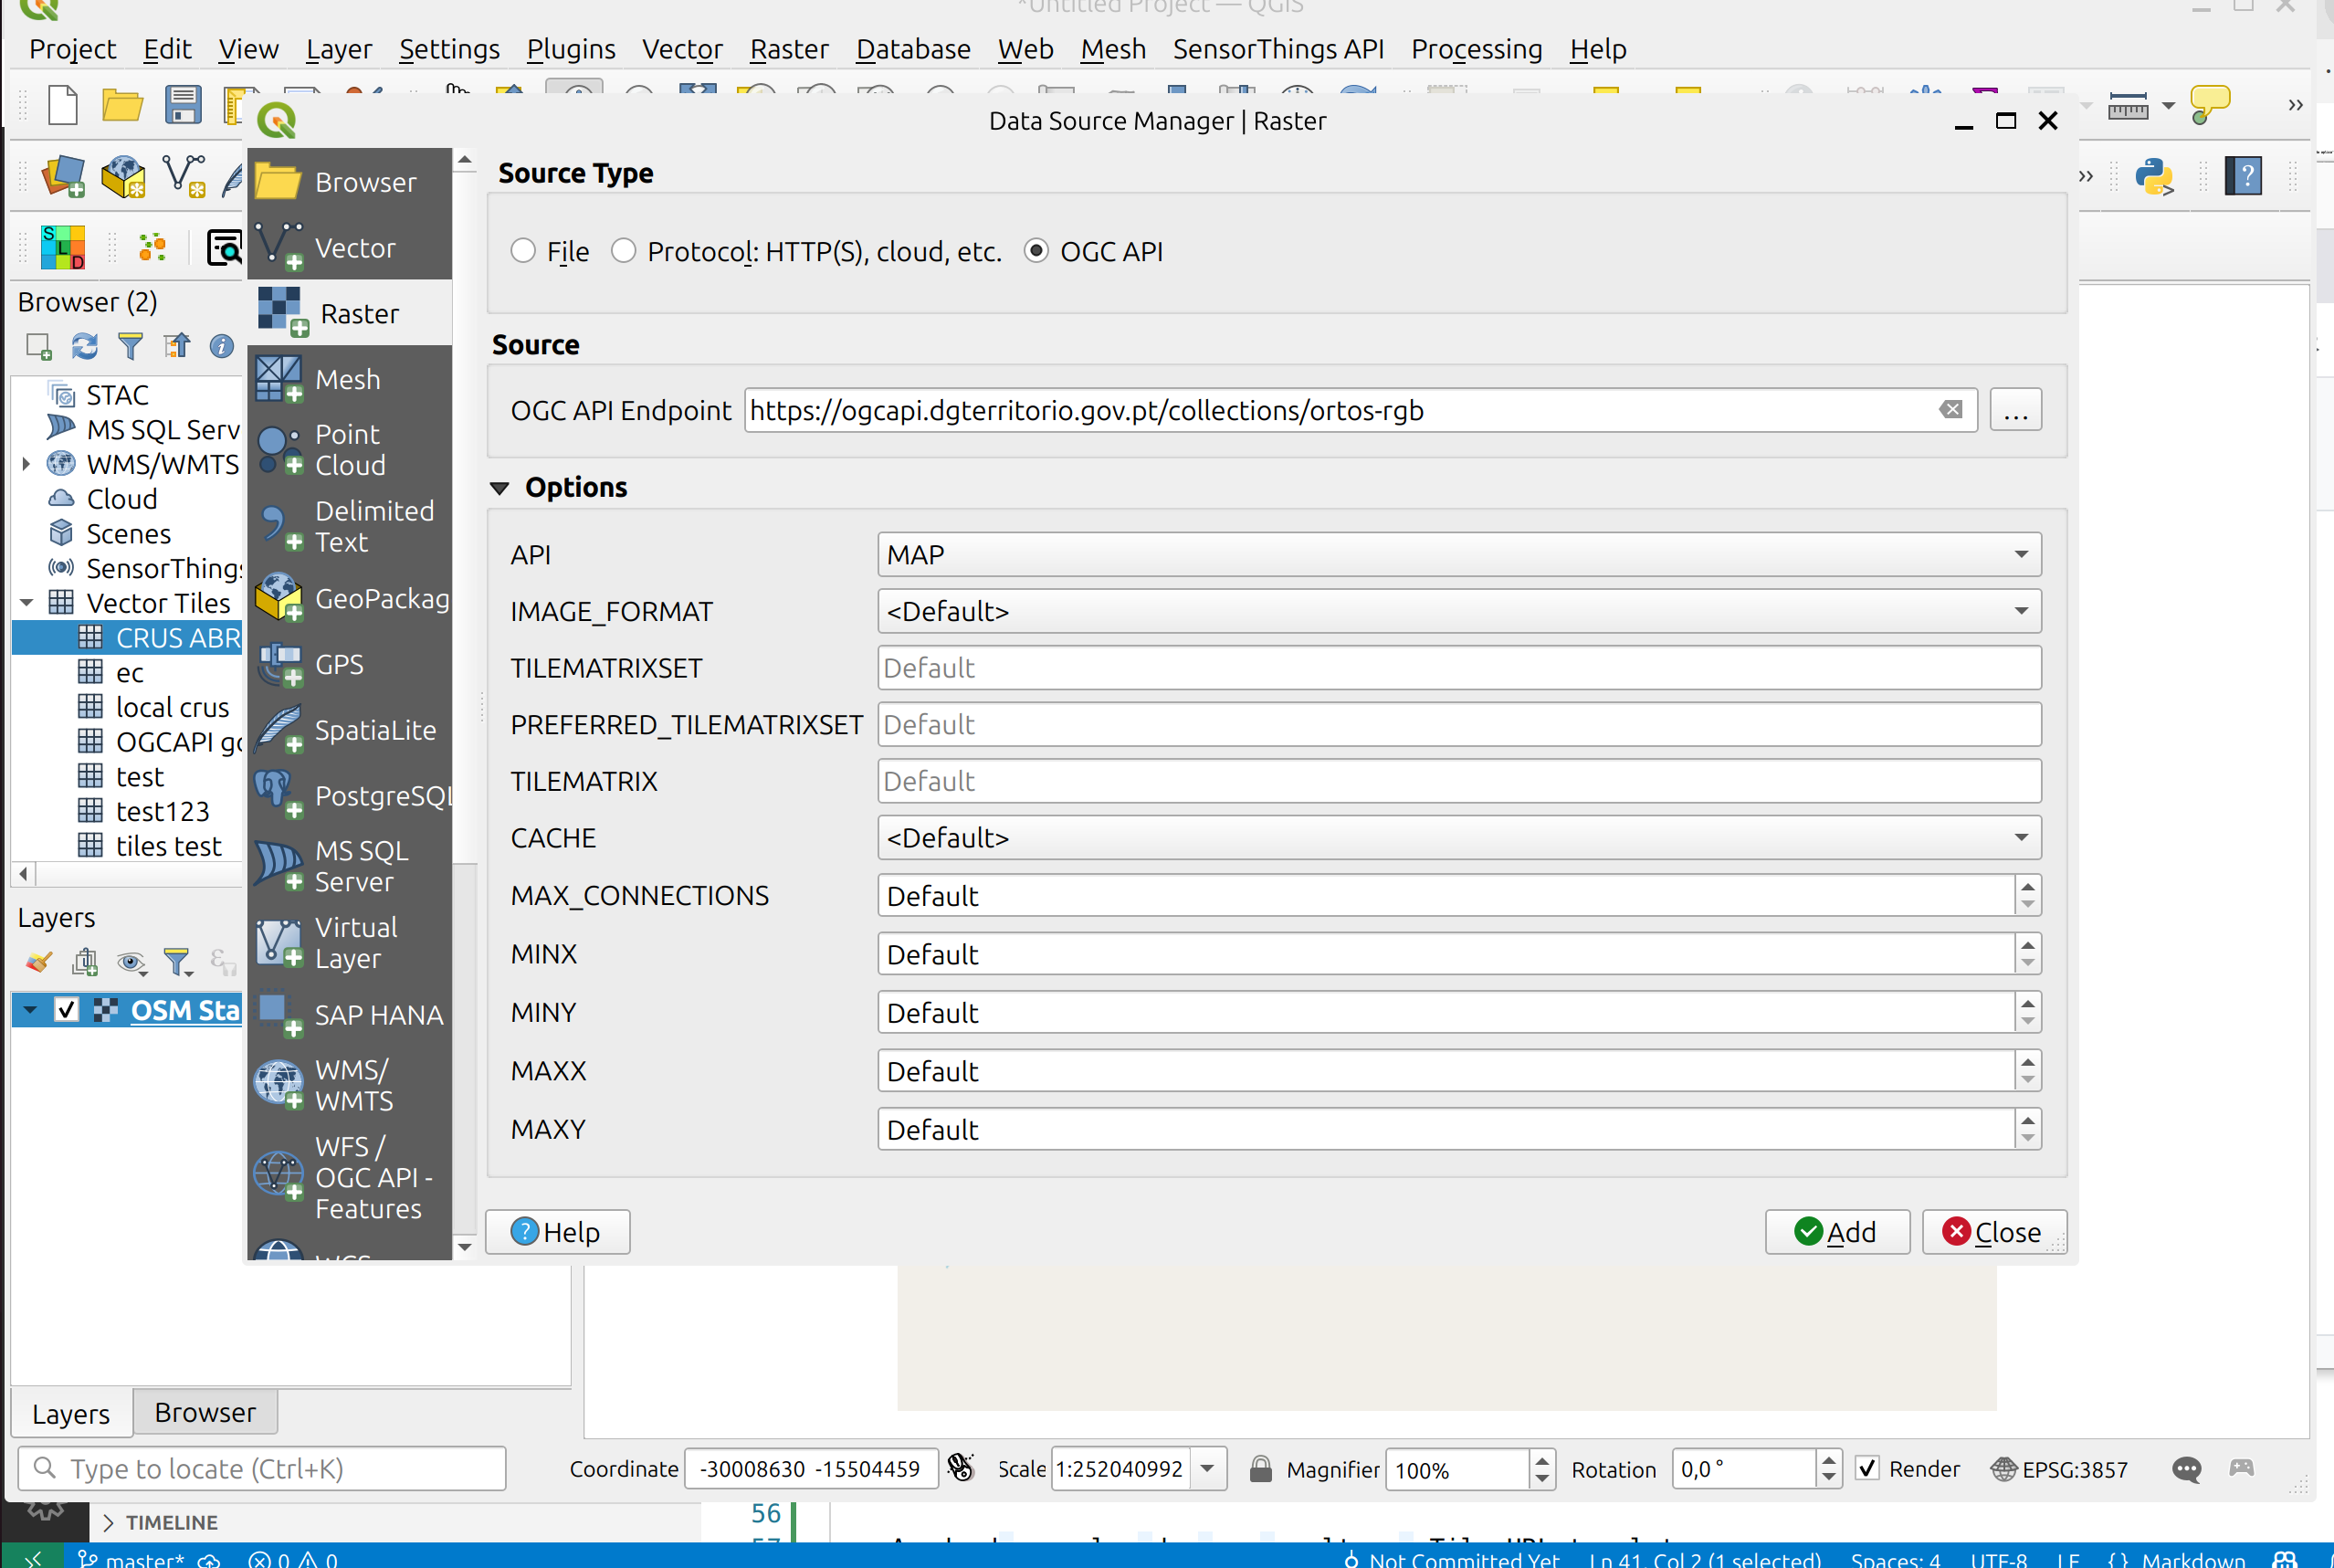Open the API dropdown showing MAP
This screenshot has width=2334, height=1568.
(x=1459, y=554)
